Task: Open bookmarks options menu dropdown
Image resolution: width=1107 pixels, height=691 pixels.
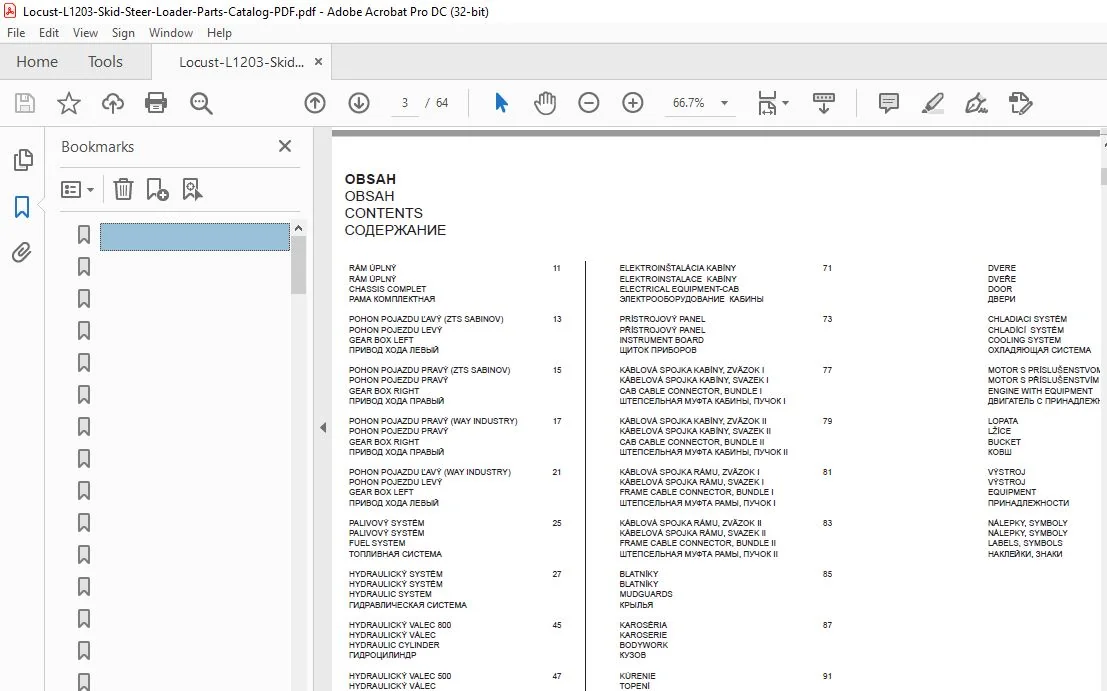Action: point(78,189)
